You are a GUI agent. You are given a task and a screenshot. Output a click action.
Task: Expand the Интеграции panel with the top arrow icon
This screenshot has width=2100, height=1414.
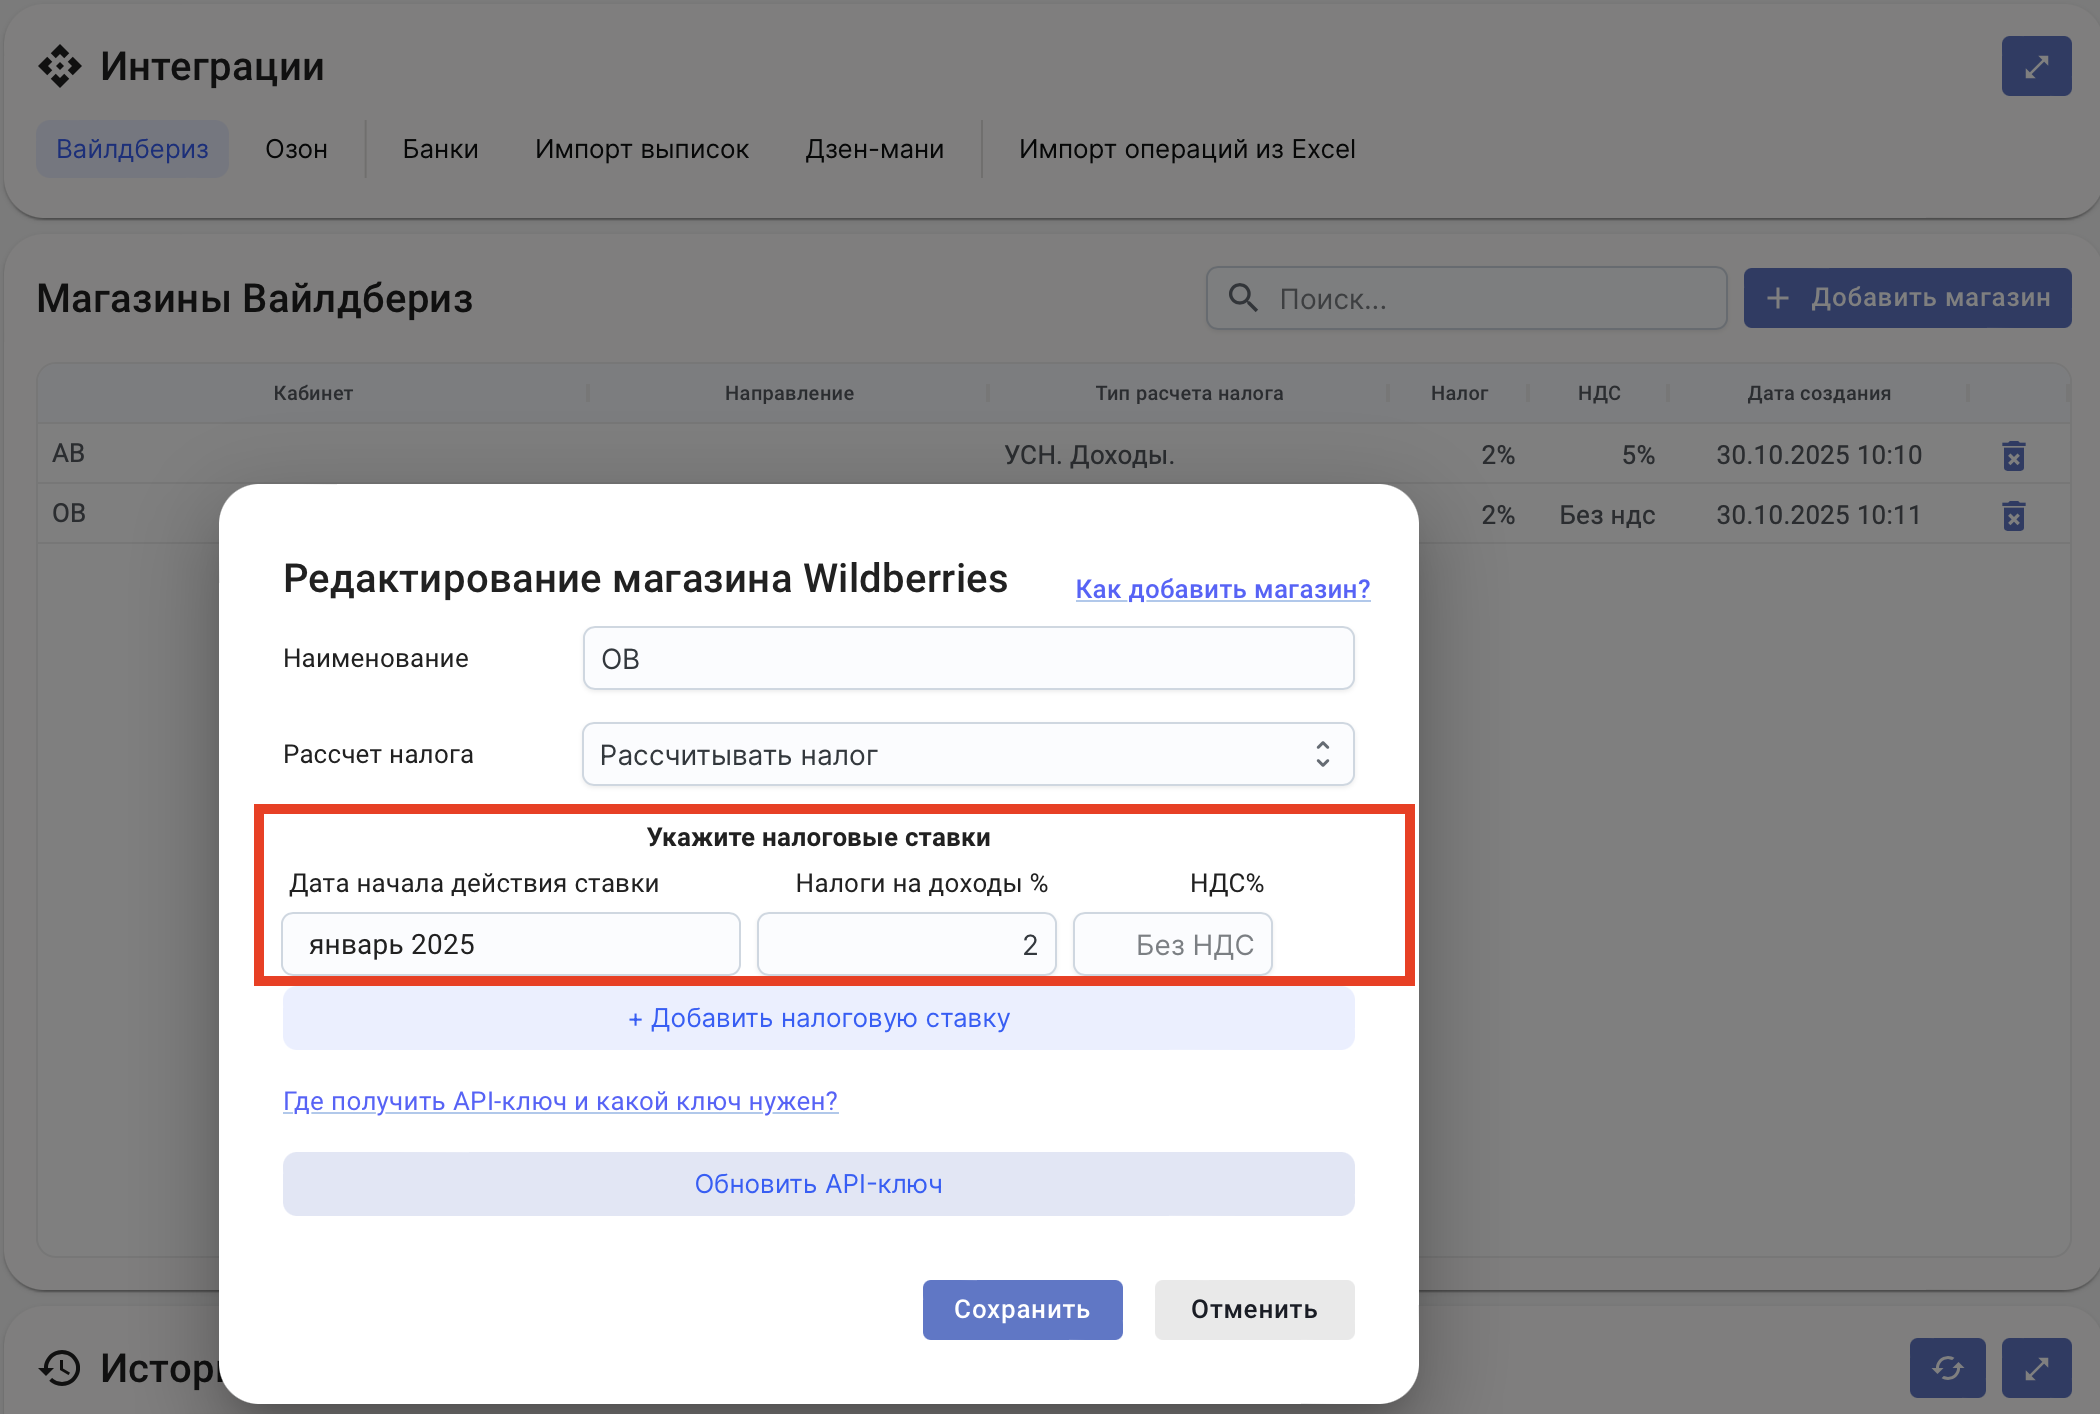coord(2035,67)
